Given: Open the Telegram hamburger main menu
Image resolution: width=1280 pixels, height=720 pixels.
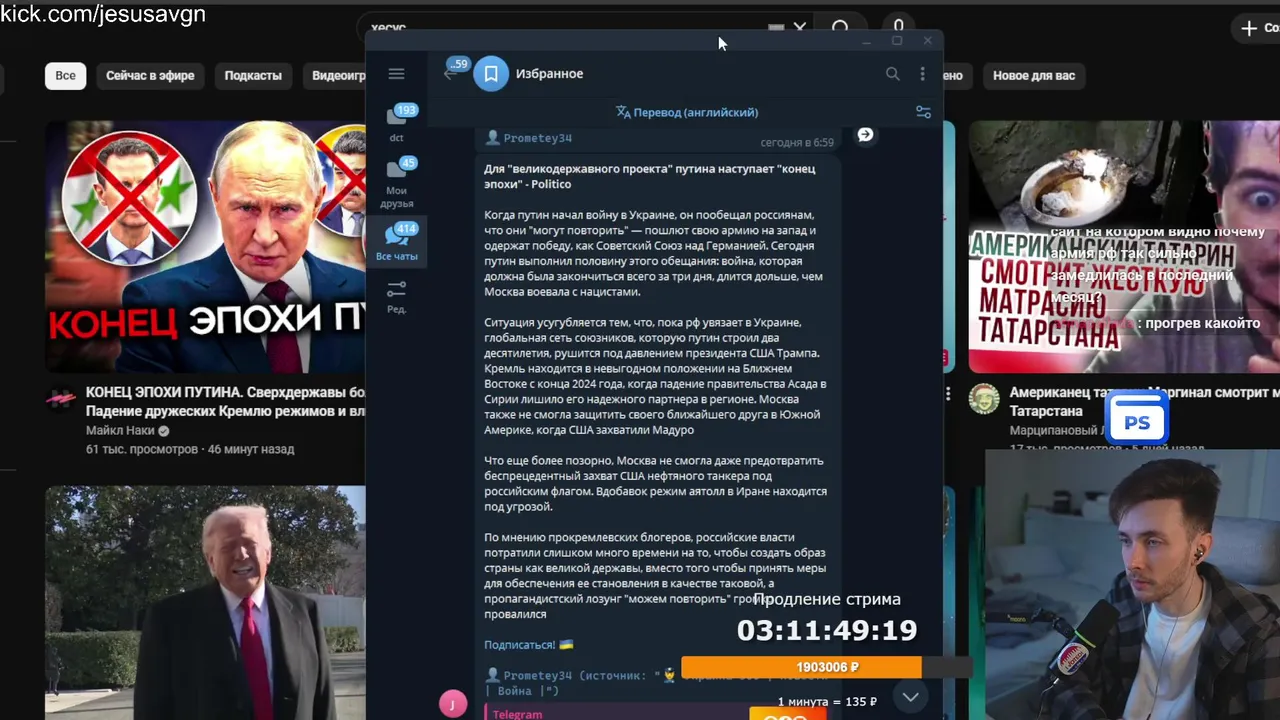Looking at the screenshot, I should tap(396, 73).
